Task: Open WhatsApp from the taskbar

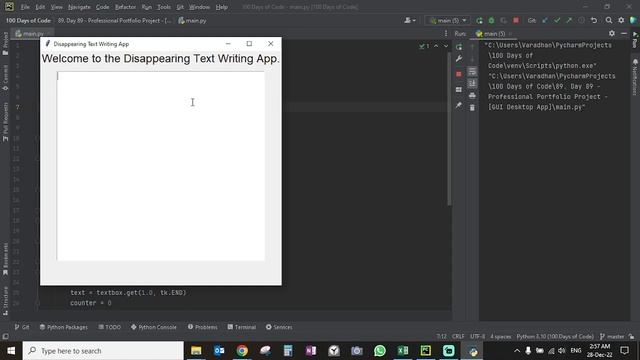Action: [380, 351]
